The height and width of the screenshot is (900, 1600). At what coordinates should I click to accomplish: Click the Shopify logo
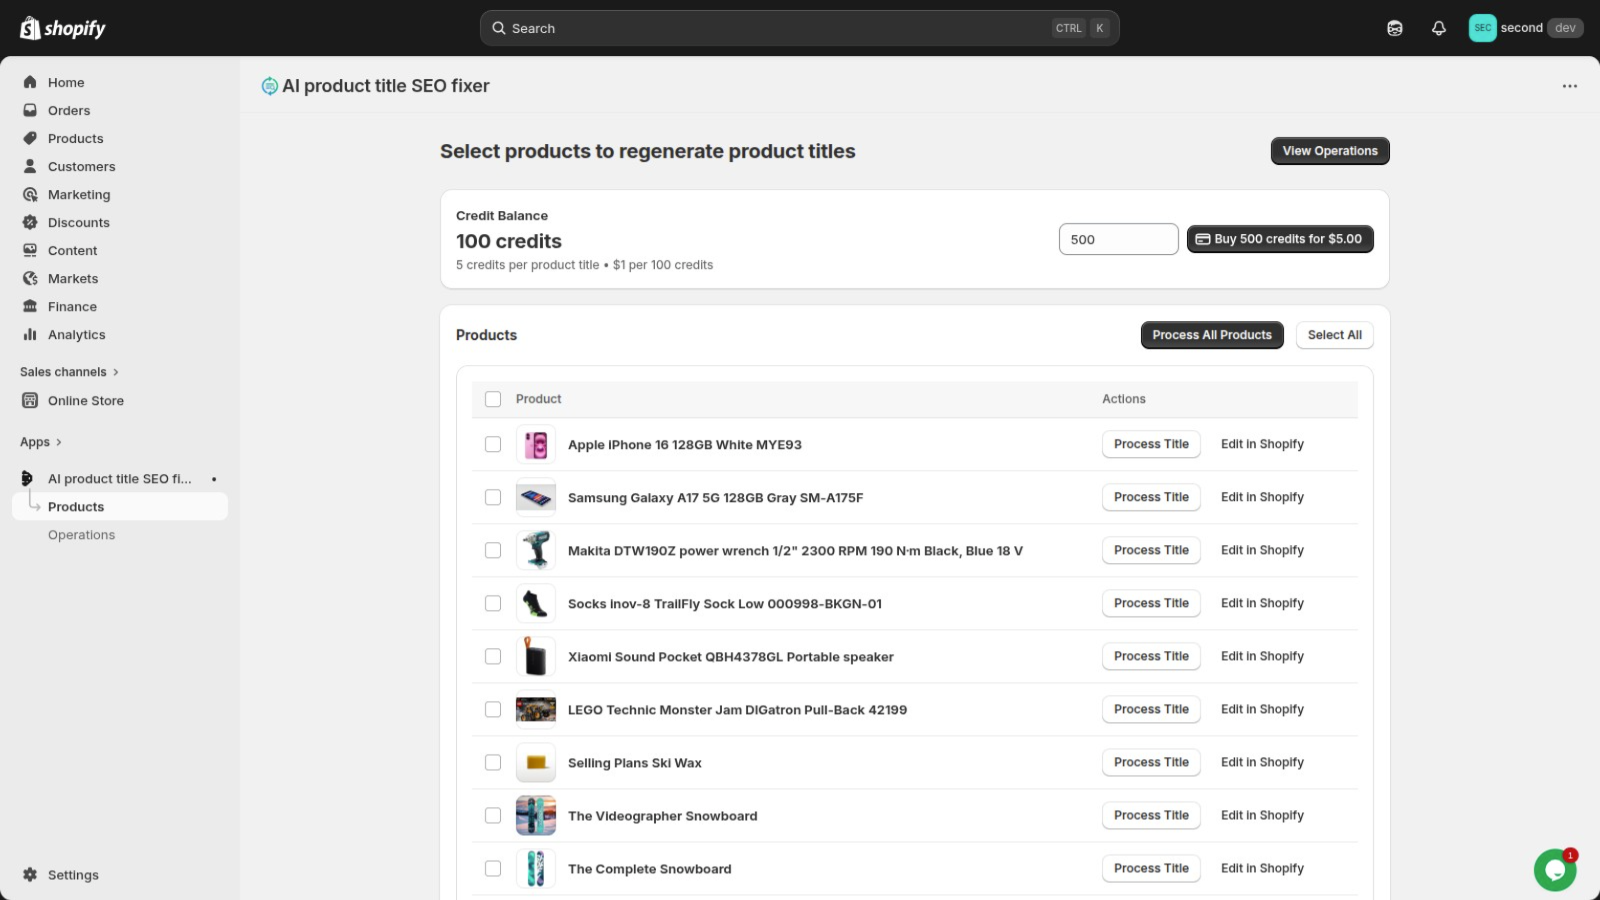pos(60,27)
